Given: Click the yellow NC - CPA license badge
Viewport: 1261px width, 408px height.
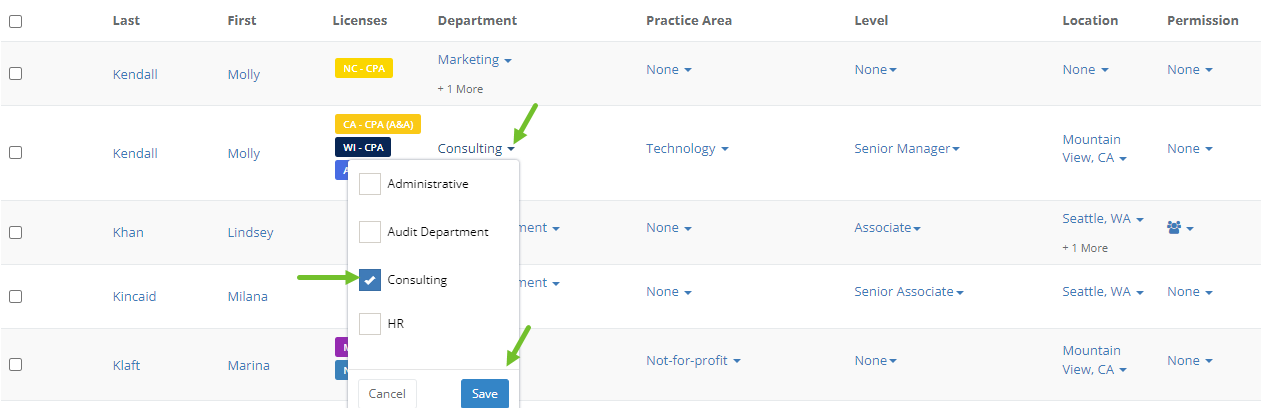Looking at the screenshot, I should pos(364,68).
